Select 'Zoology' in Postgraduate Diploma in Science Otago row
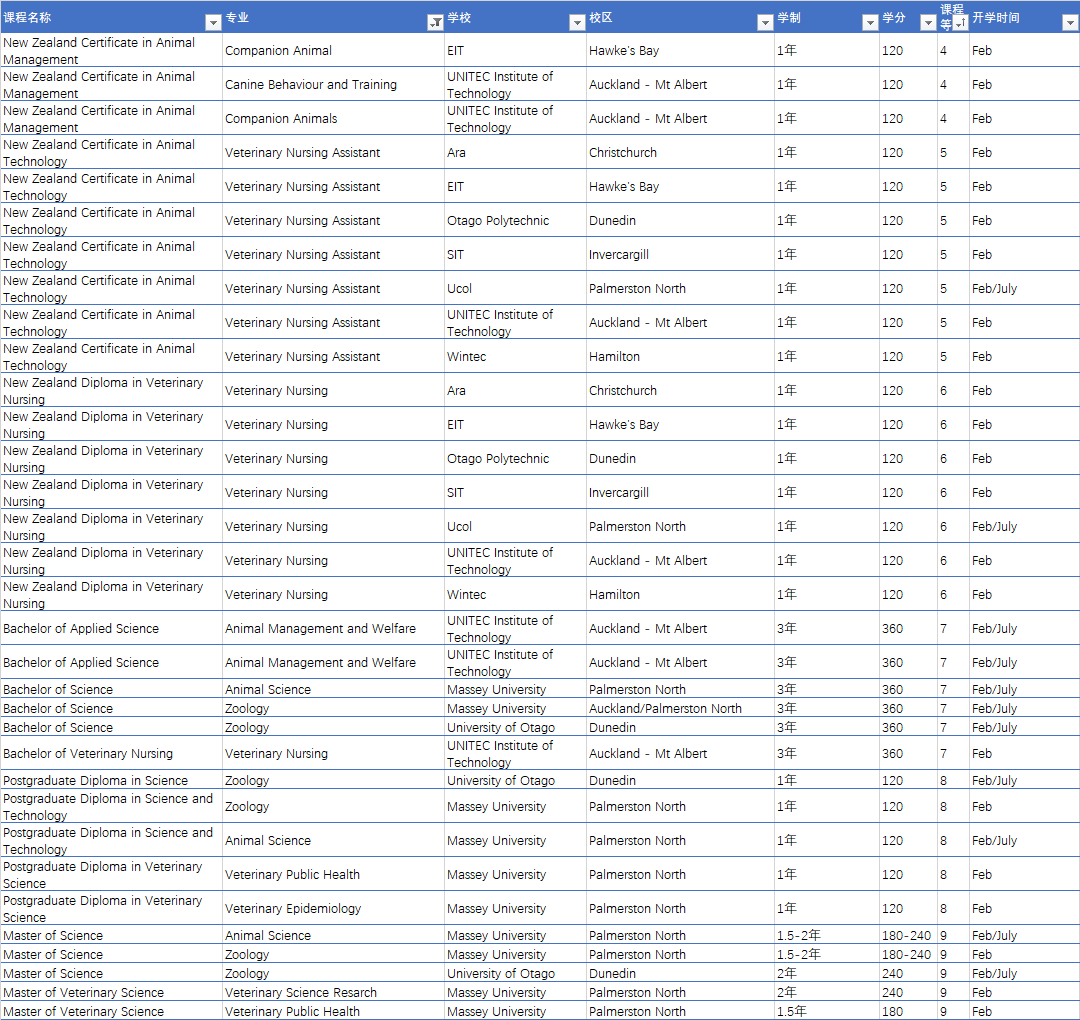 (333, 780)
